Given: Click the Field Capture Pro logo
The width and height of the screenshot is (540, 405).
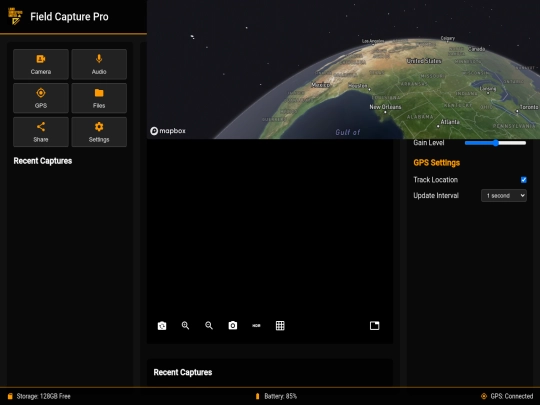Looking at the screenshot, I should (15, 16).
